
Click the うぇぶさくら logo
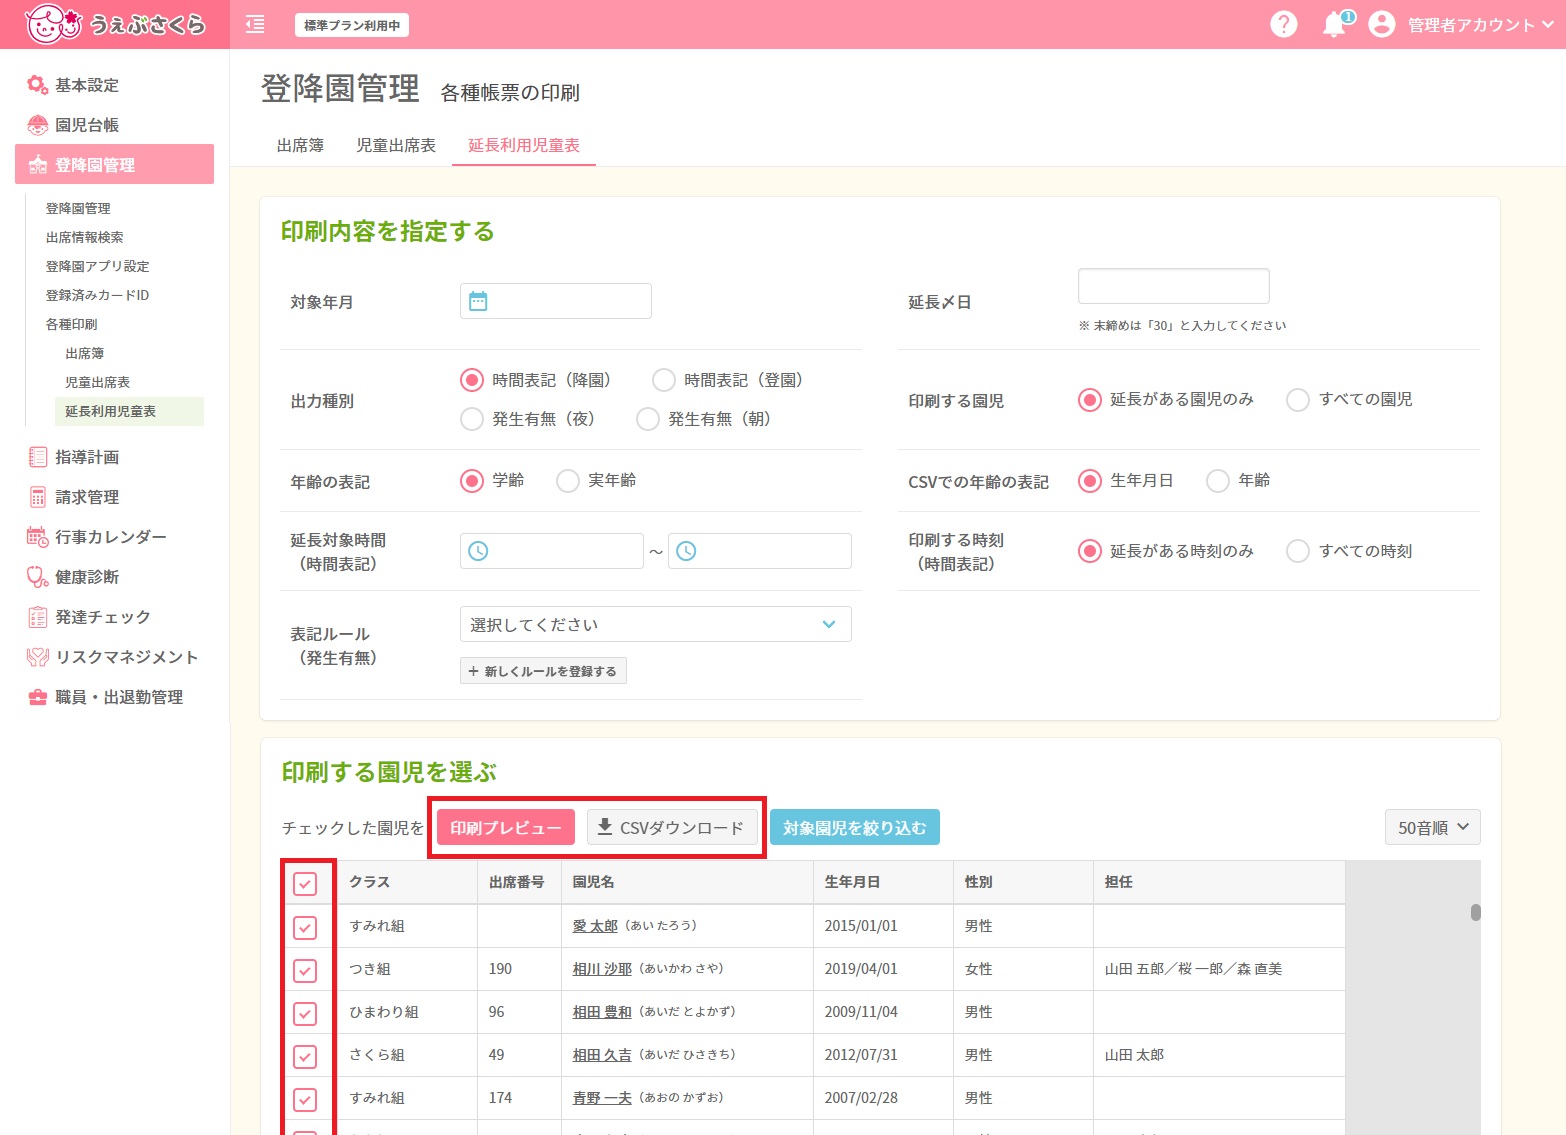[115, 24]
